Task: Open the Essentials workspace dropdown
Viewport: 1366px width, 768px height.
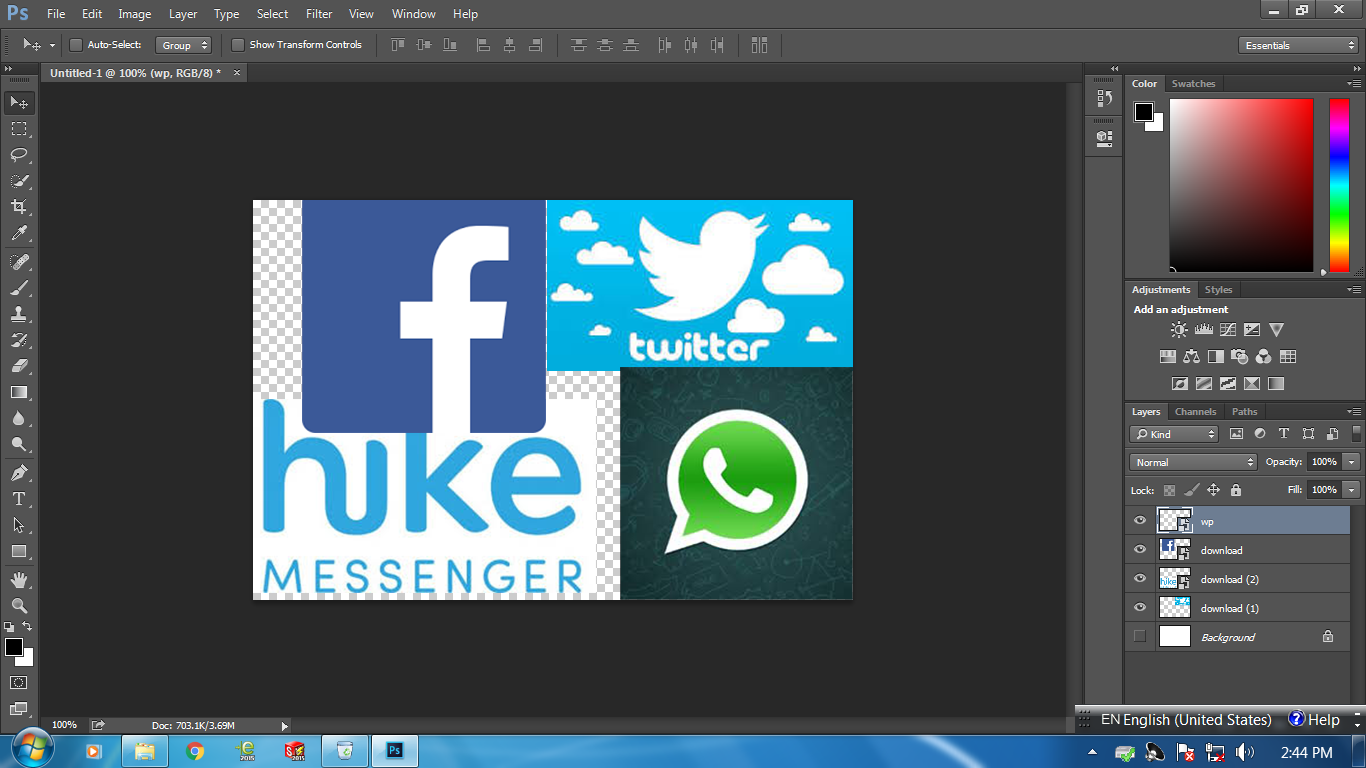Action: tap(1298, 45)
